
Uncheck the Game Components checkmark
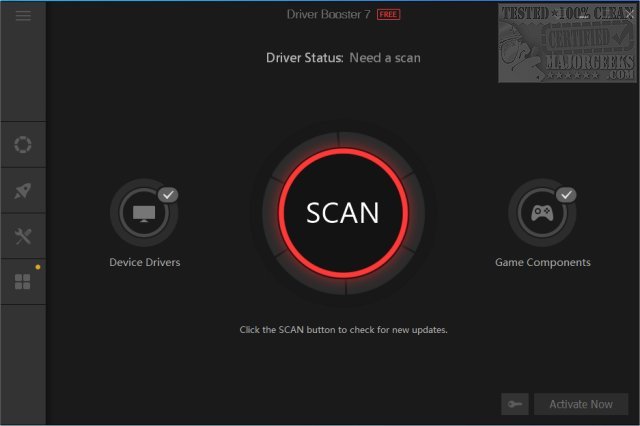pyautogui.click(x=567, y=194)
